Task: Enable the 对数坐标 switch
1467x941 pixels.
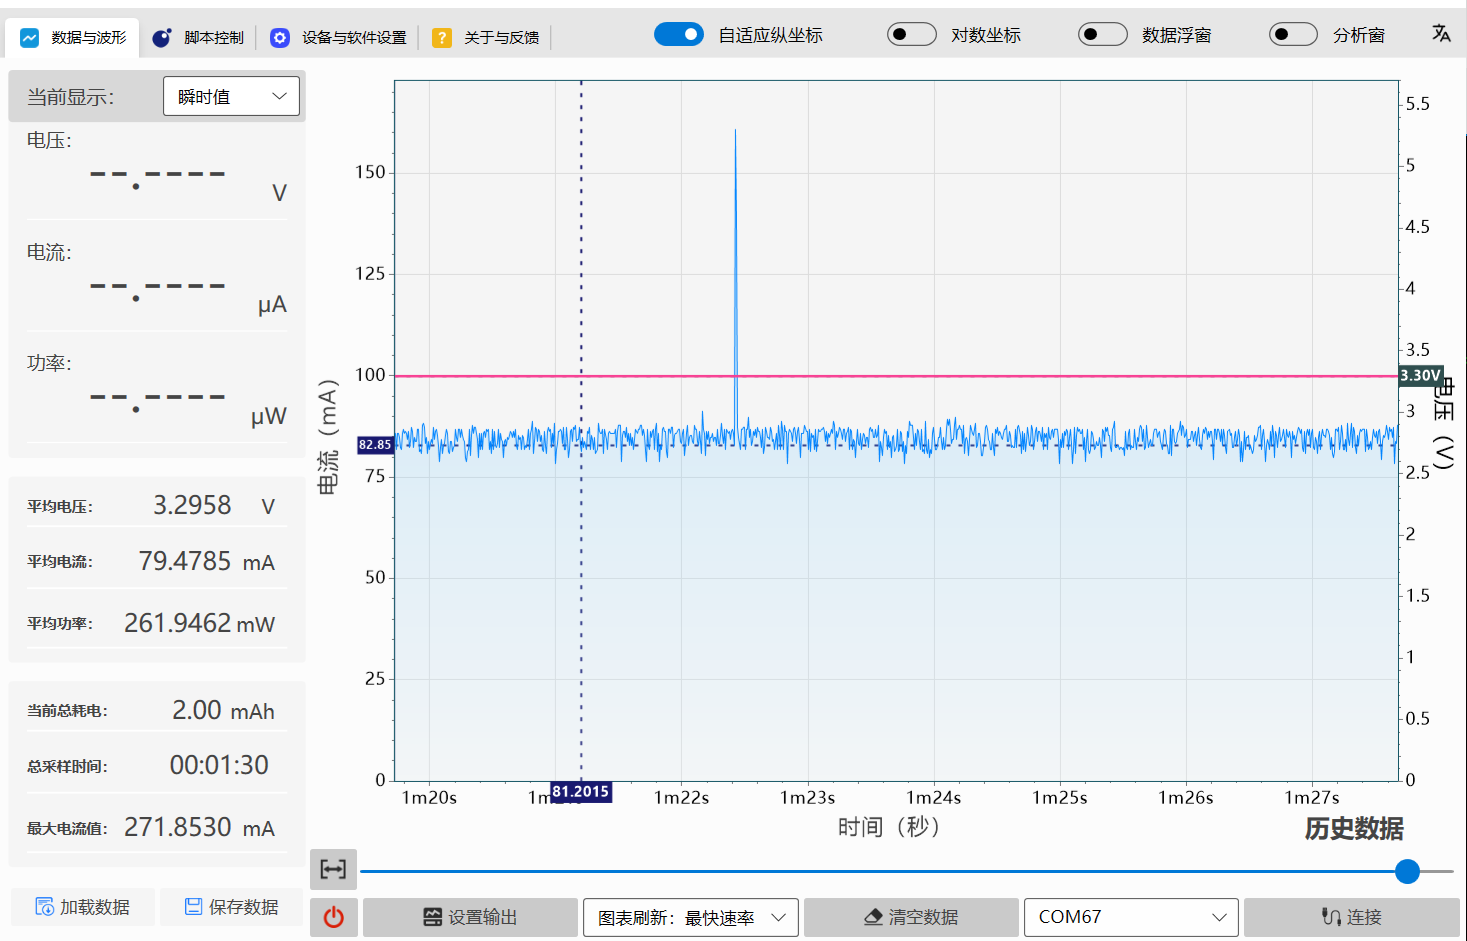Action: (x=911, y=35)
